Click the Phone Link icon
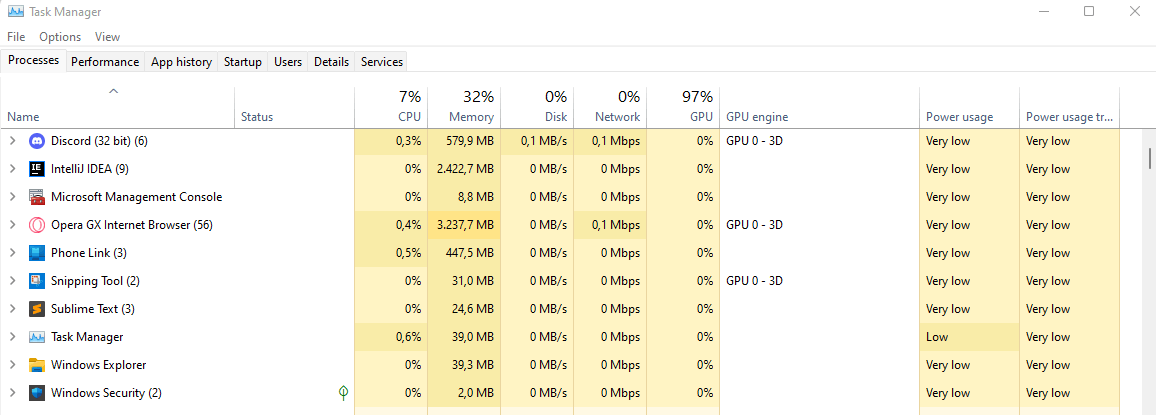Image resolution: width=1156 pixels, height=415 pixels. tap(37, 253)
